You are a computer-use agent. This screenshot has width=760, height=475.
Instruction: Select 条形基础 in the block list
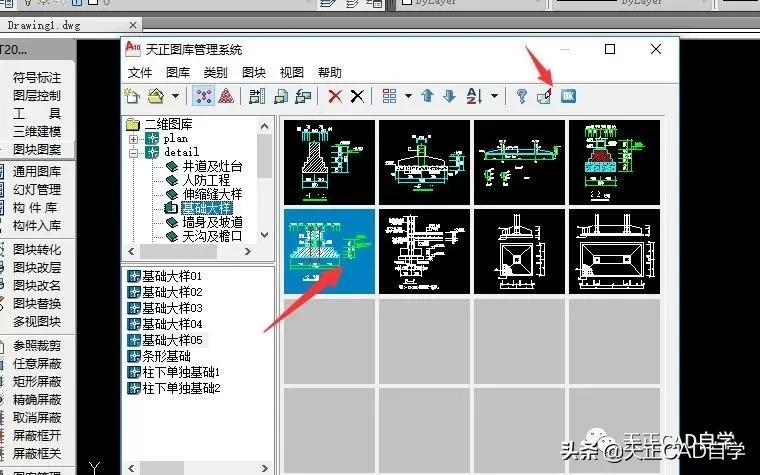[166, 356]
